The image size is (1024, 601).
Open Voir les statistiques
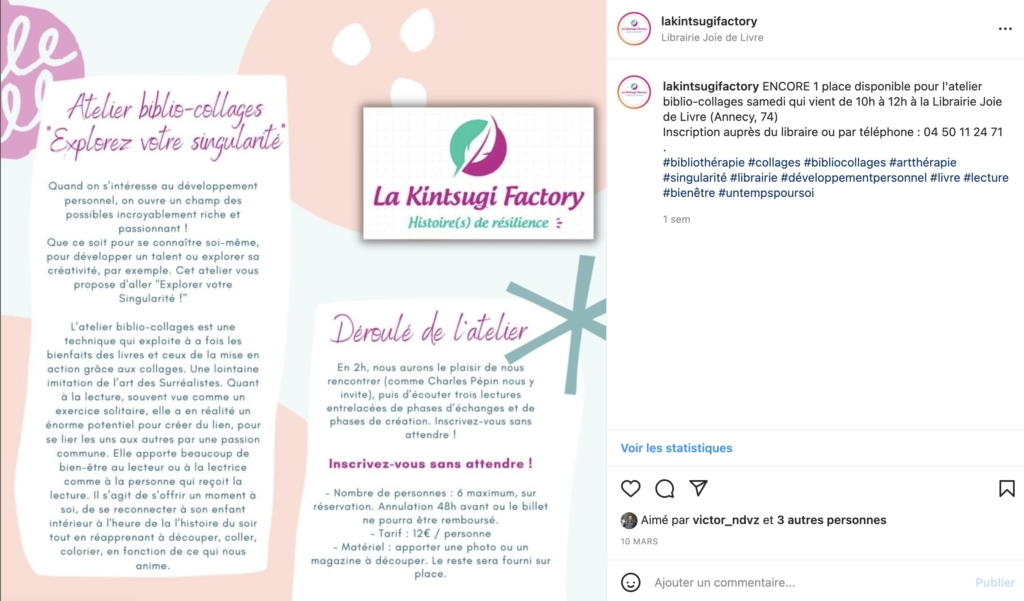(676, 448)
